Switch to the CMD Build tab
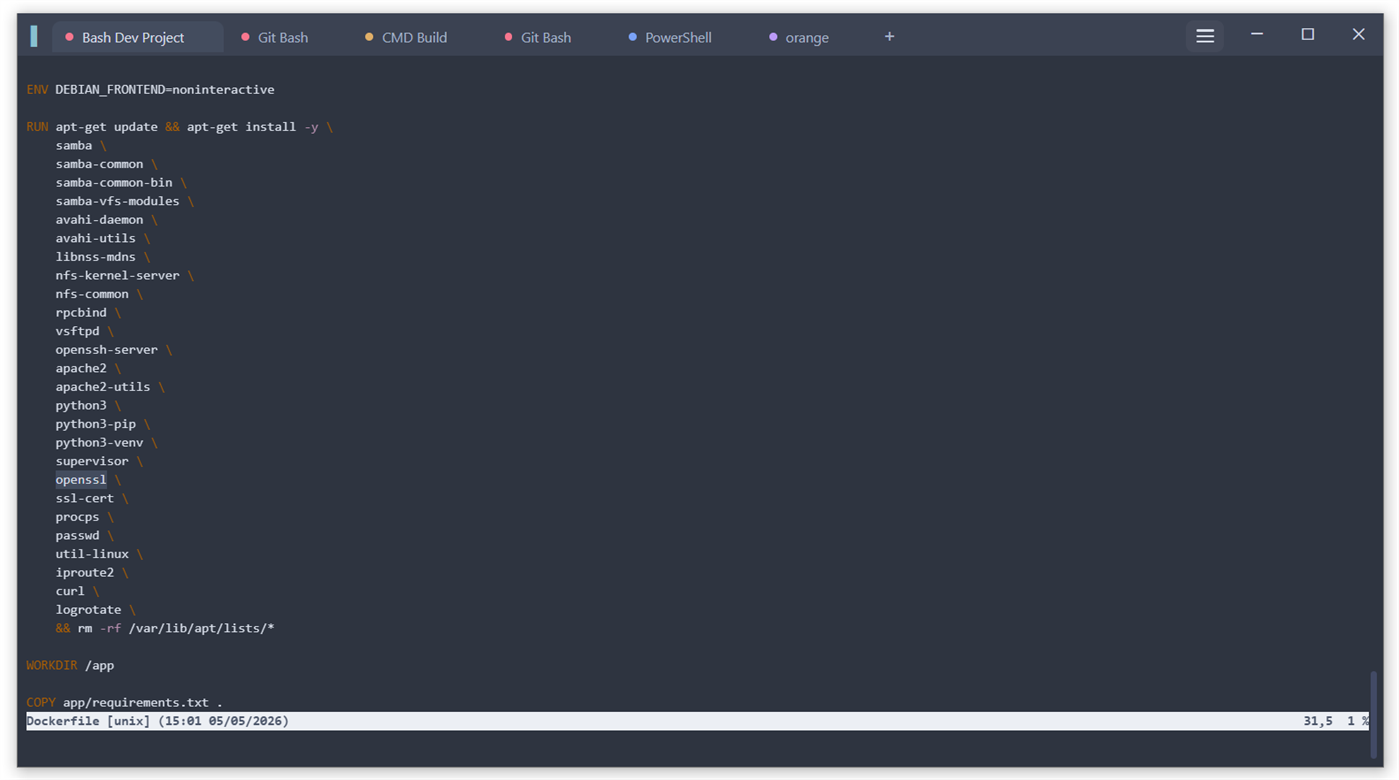The width and height of the screenshot is (1399, 780). [x=406, y=37]
